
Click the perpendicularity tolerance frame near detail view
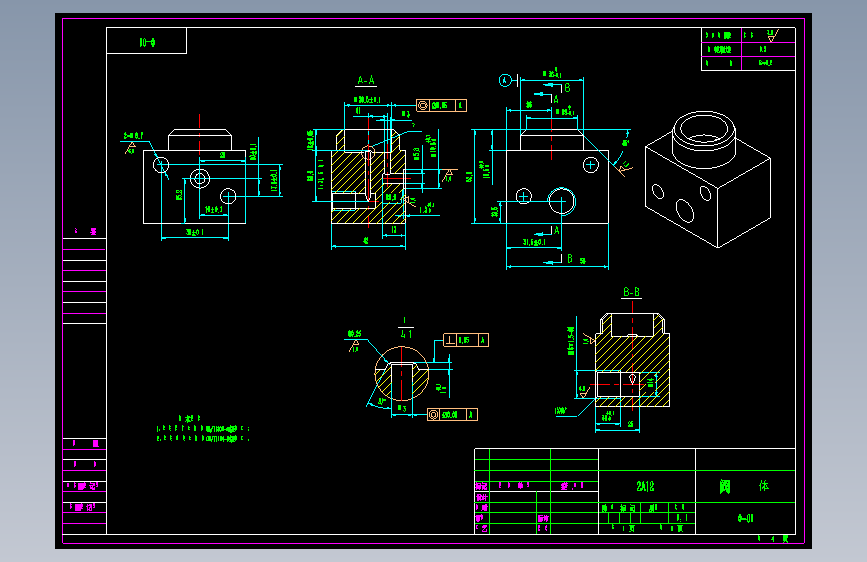coord(466,340)
